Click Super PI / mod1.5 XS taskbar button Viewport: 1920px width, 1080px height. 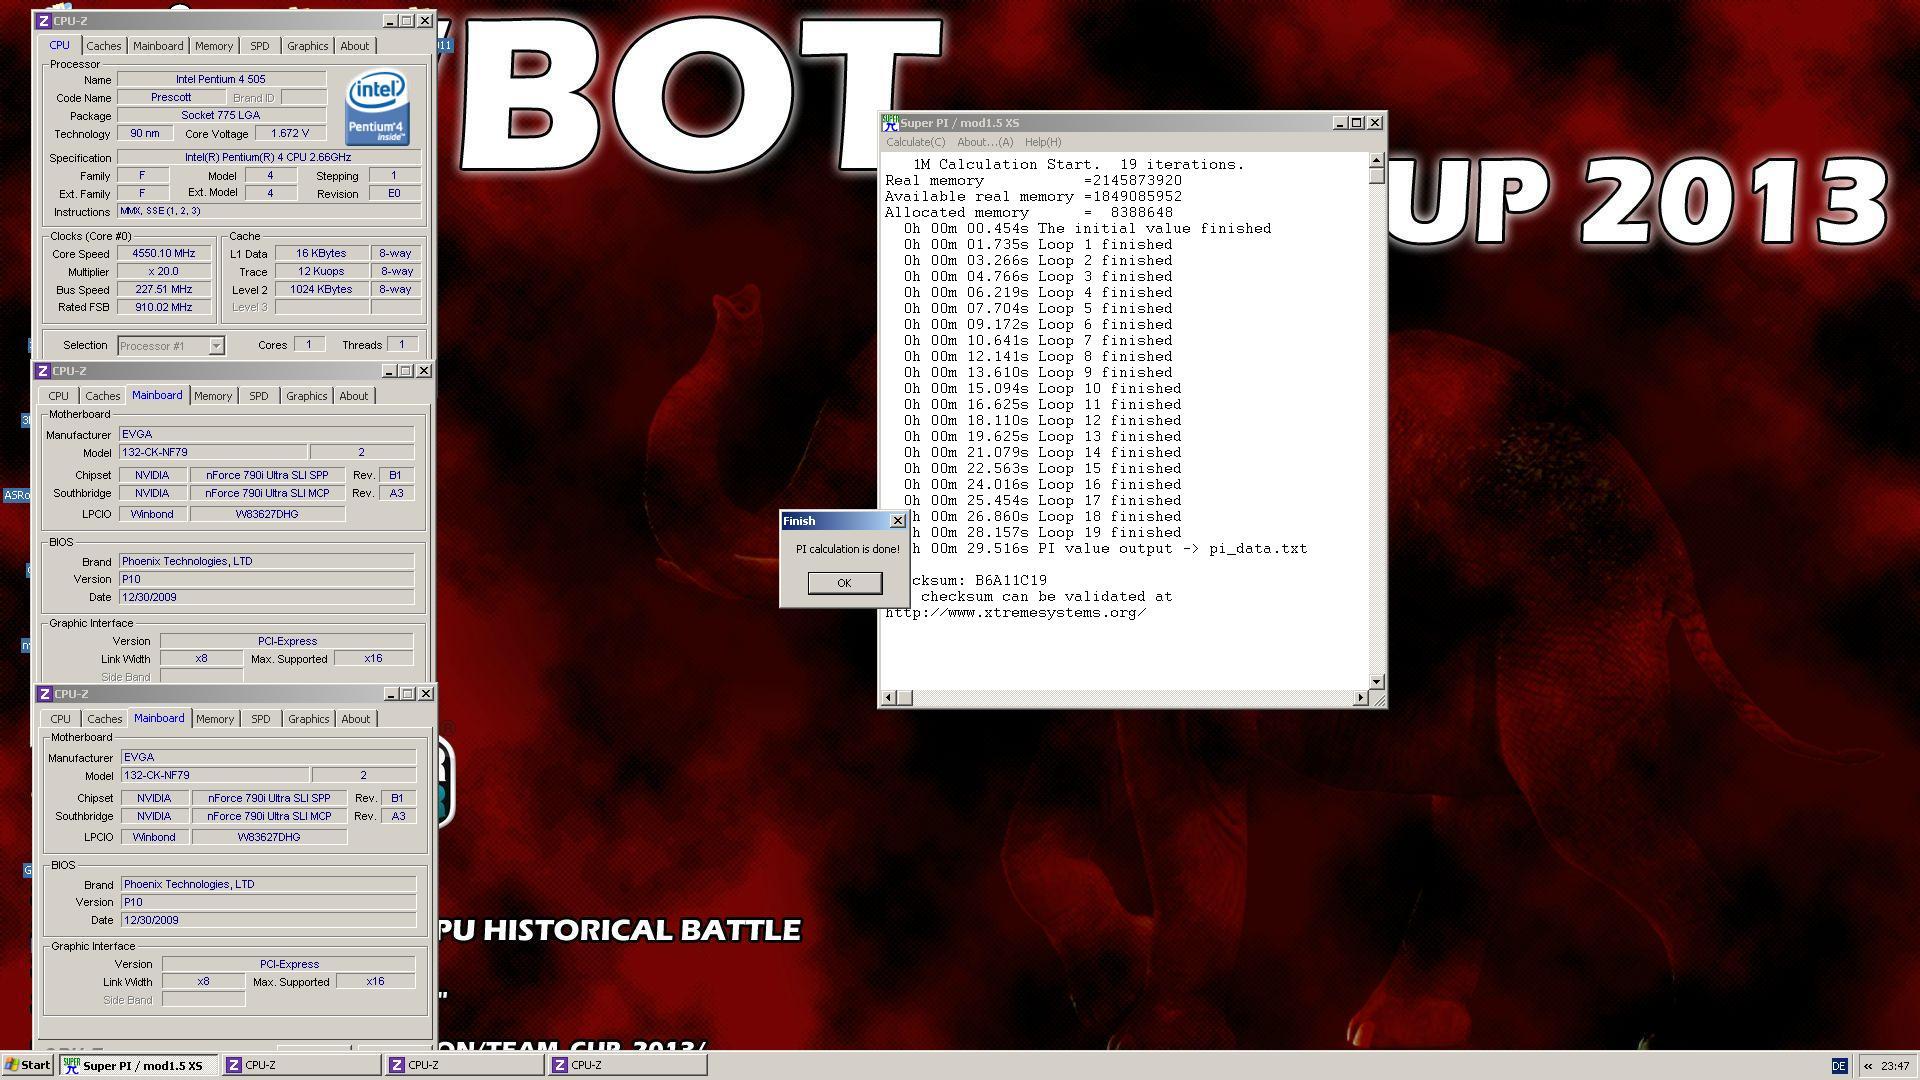pyautogui.click(x=139, y=1065)
